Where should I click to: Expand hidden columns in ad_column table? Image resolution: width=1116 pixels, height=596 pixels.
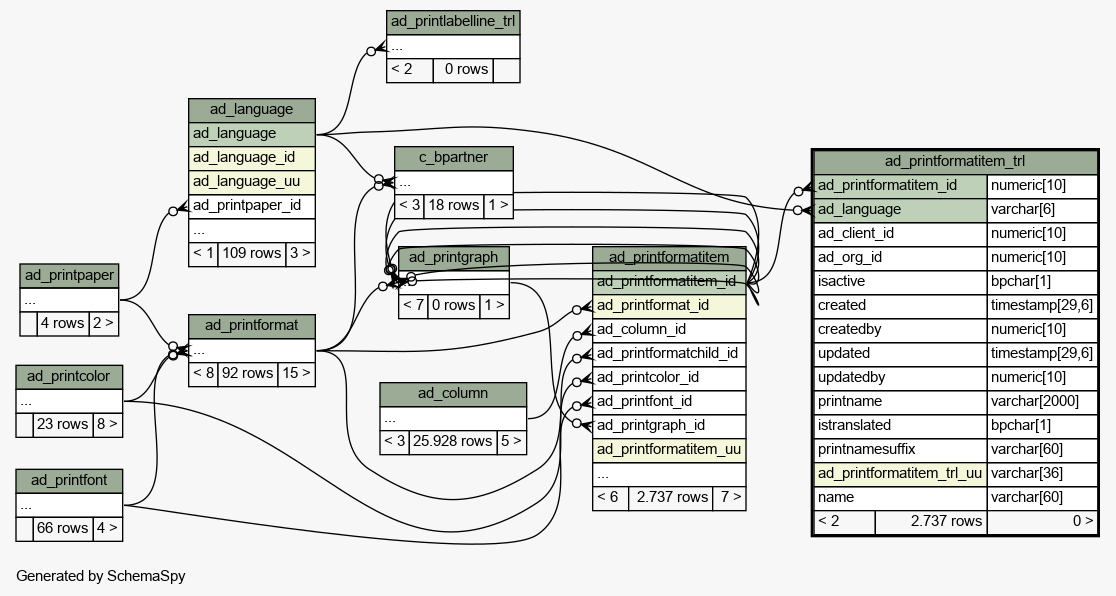pos(452,417)
